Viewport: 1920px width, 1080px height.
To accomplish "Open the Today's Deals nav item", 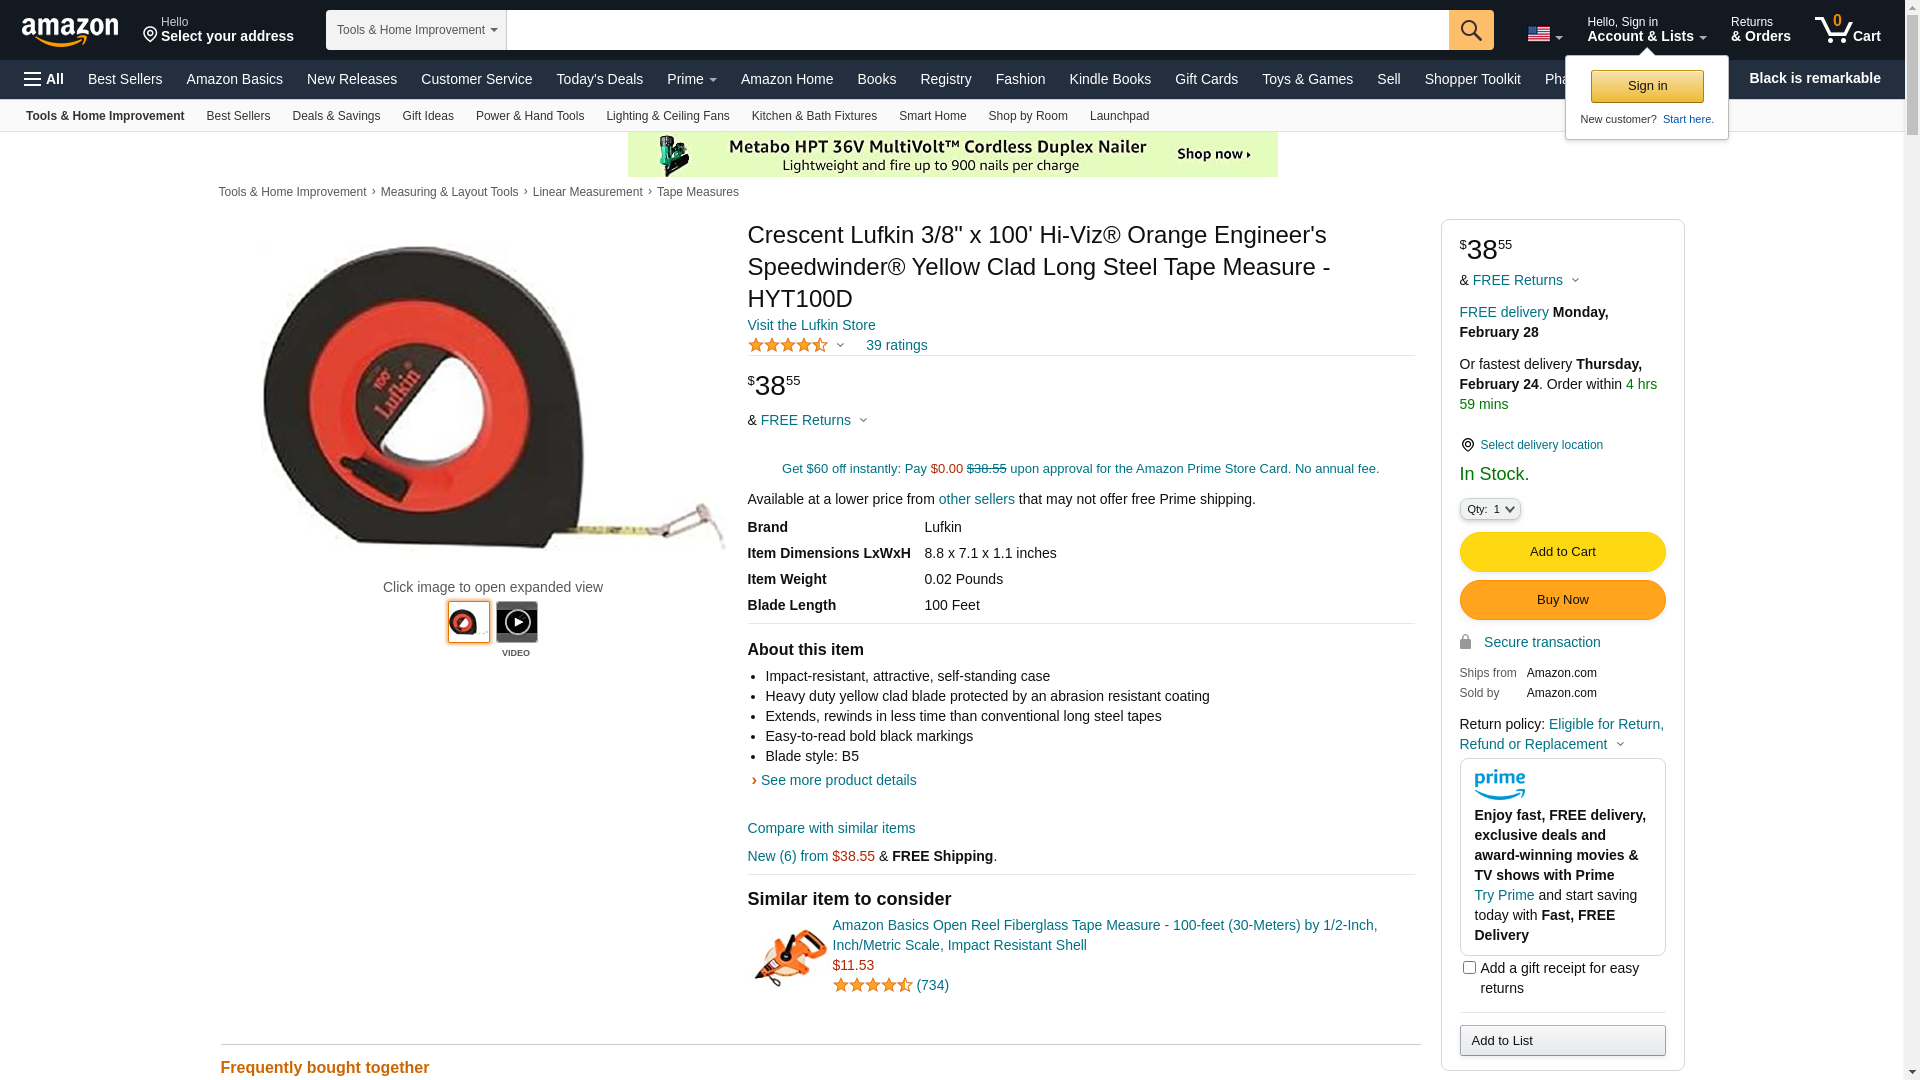I will pyautogui.click(x=600, y=79).
